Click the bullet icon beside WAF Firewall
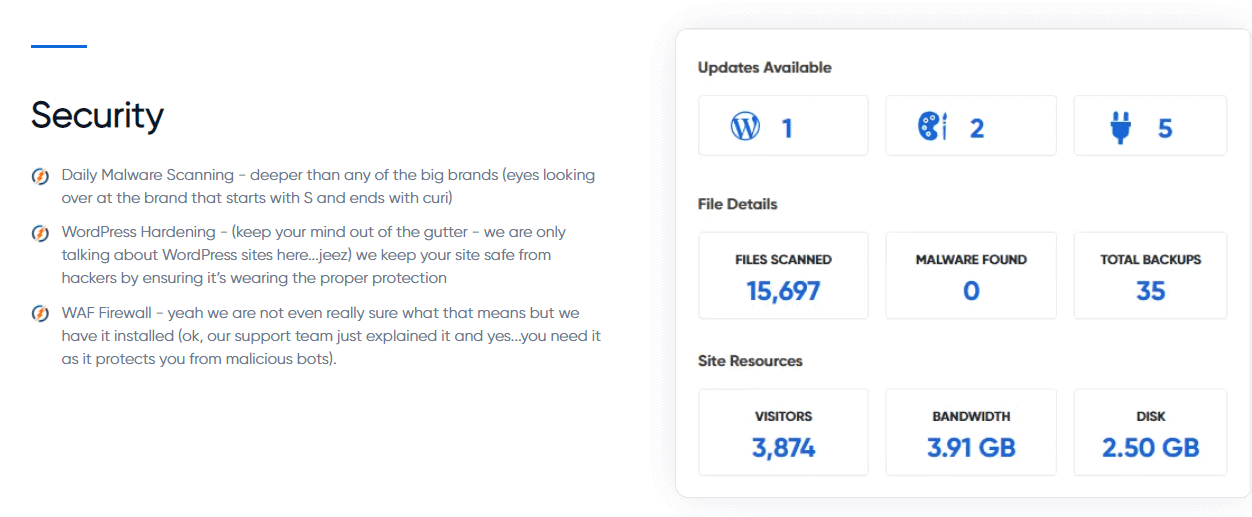Image resolution: width=1252 pixels, height=517 pixels. coord(40,314)
